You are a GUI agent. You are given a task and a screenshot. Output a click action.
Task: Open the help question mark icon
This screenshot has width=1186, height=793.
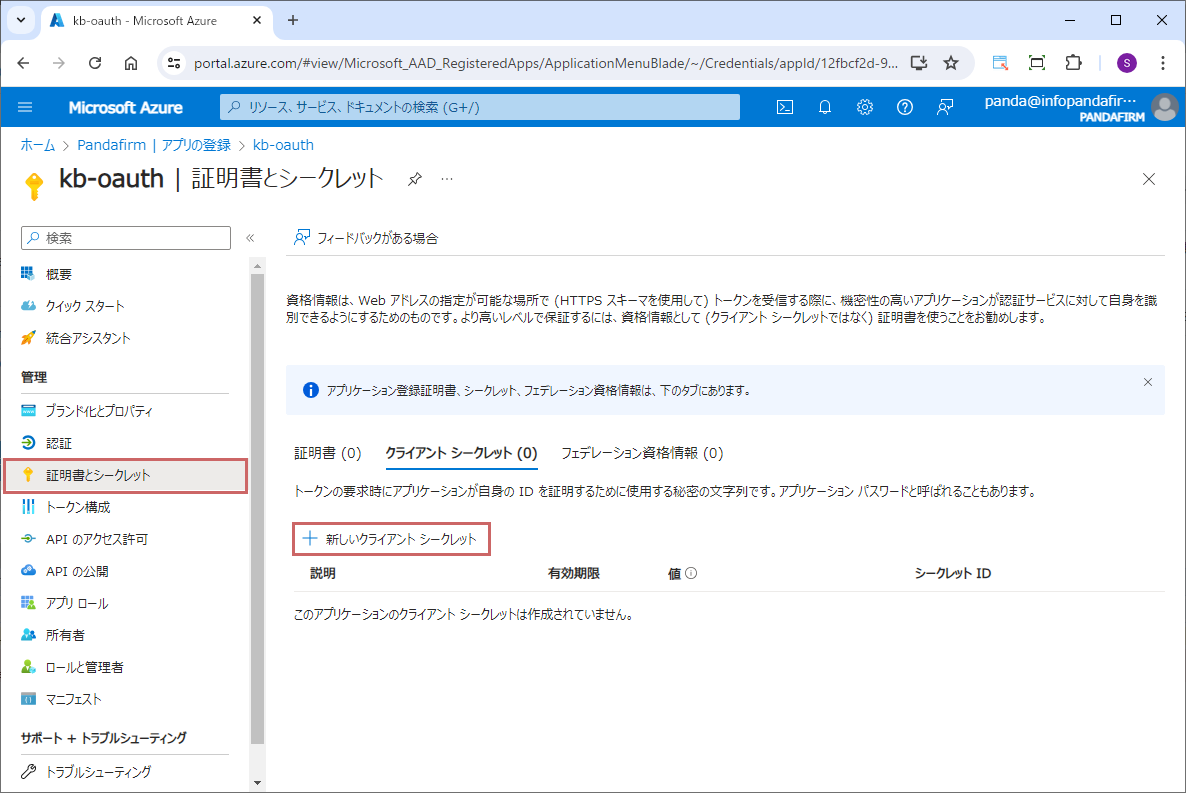905,107
